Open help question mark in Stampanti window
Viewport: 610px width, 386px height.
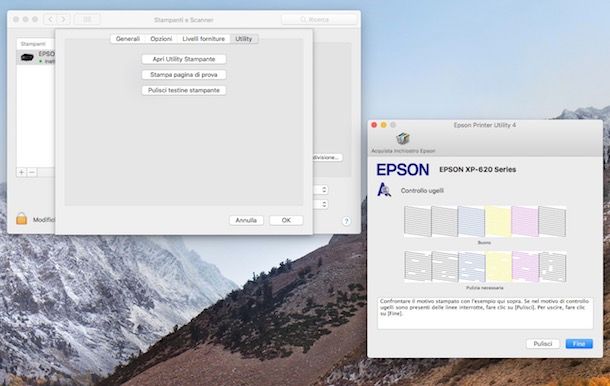point(346,221)
